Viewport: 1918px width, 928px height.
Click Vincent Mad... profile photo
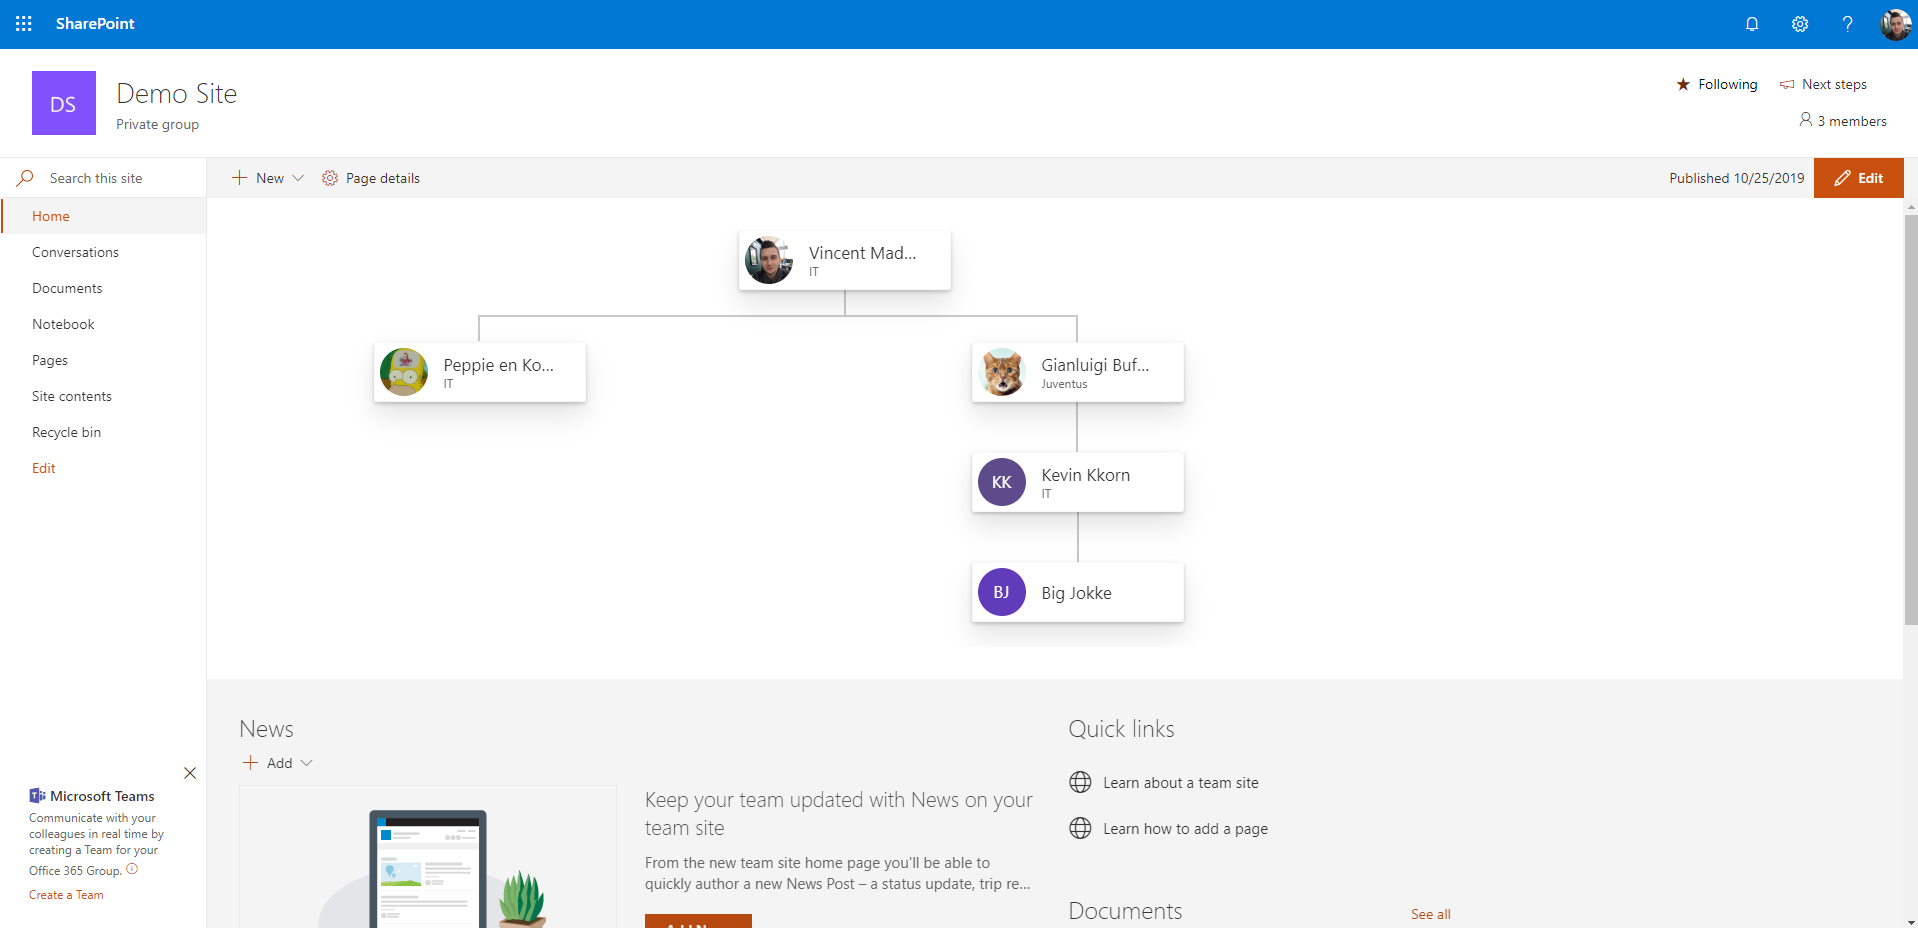pos(769,260)
